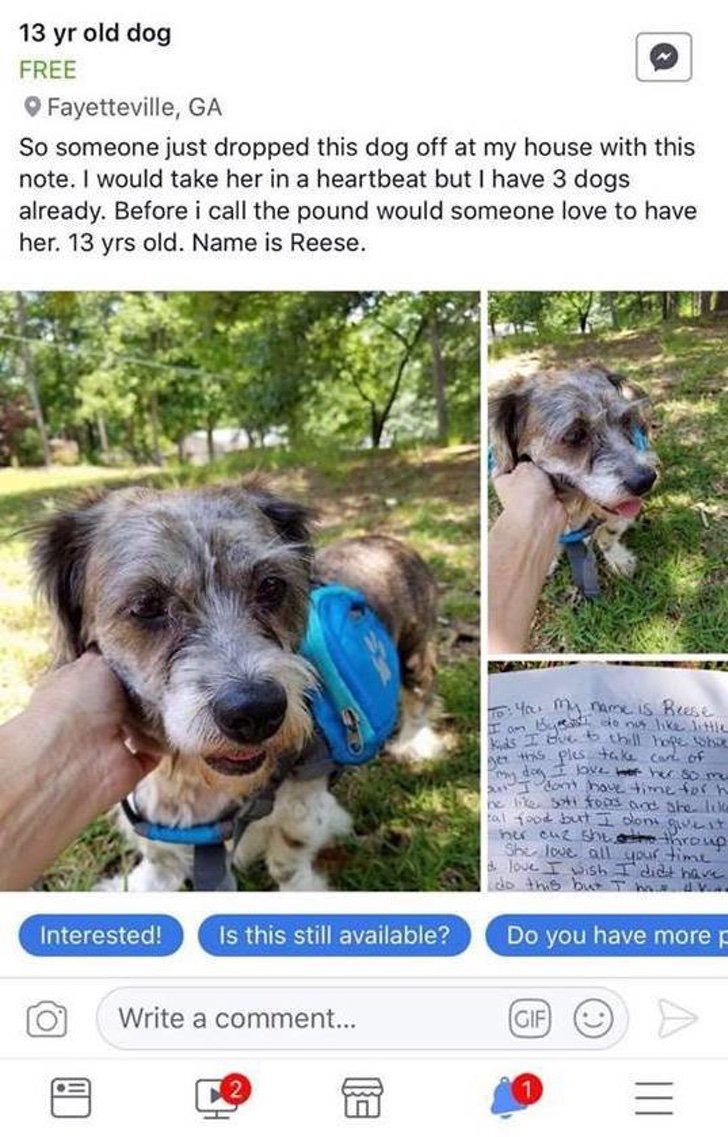Send comment with the arrow icon
The width and height of the screenshot is (728, 1137).
tap(677, 1019)
